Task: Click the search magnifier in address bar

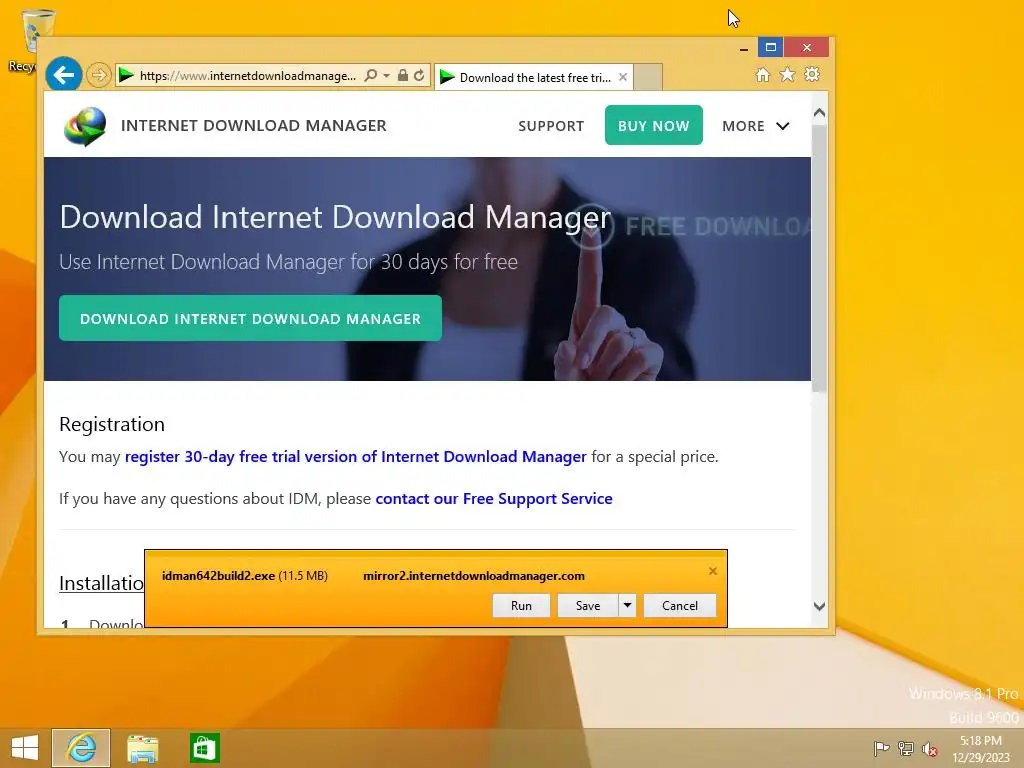Action: [370, 76]
